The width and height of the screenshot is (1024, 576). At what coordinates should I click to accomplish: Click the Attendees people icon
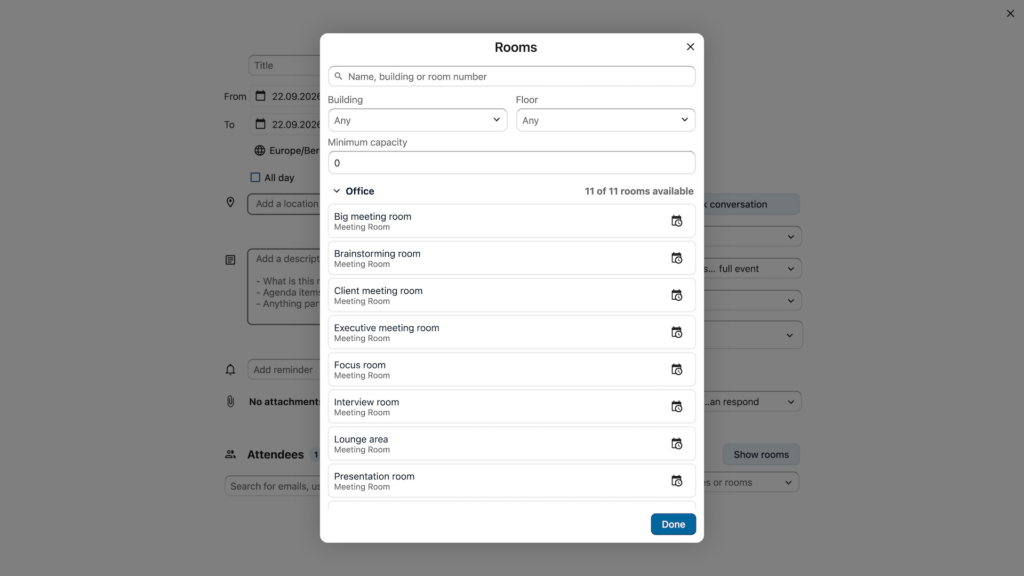pyautogui.click(x=231, y=454)
